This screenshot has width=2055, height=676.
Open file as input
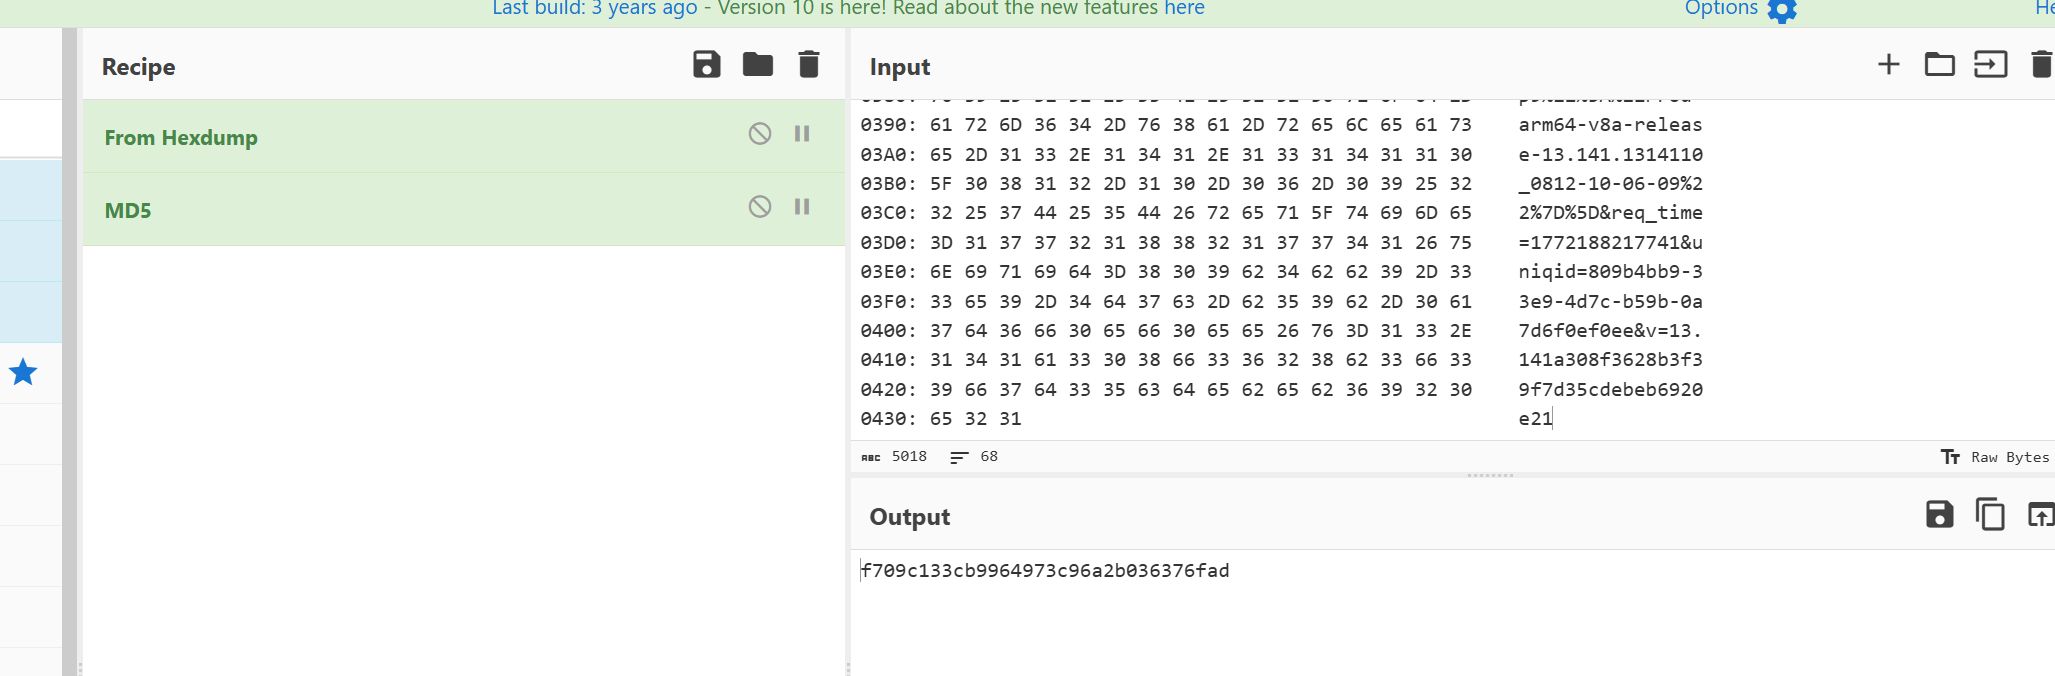click(x=1990, y=65)
